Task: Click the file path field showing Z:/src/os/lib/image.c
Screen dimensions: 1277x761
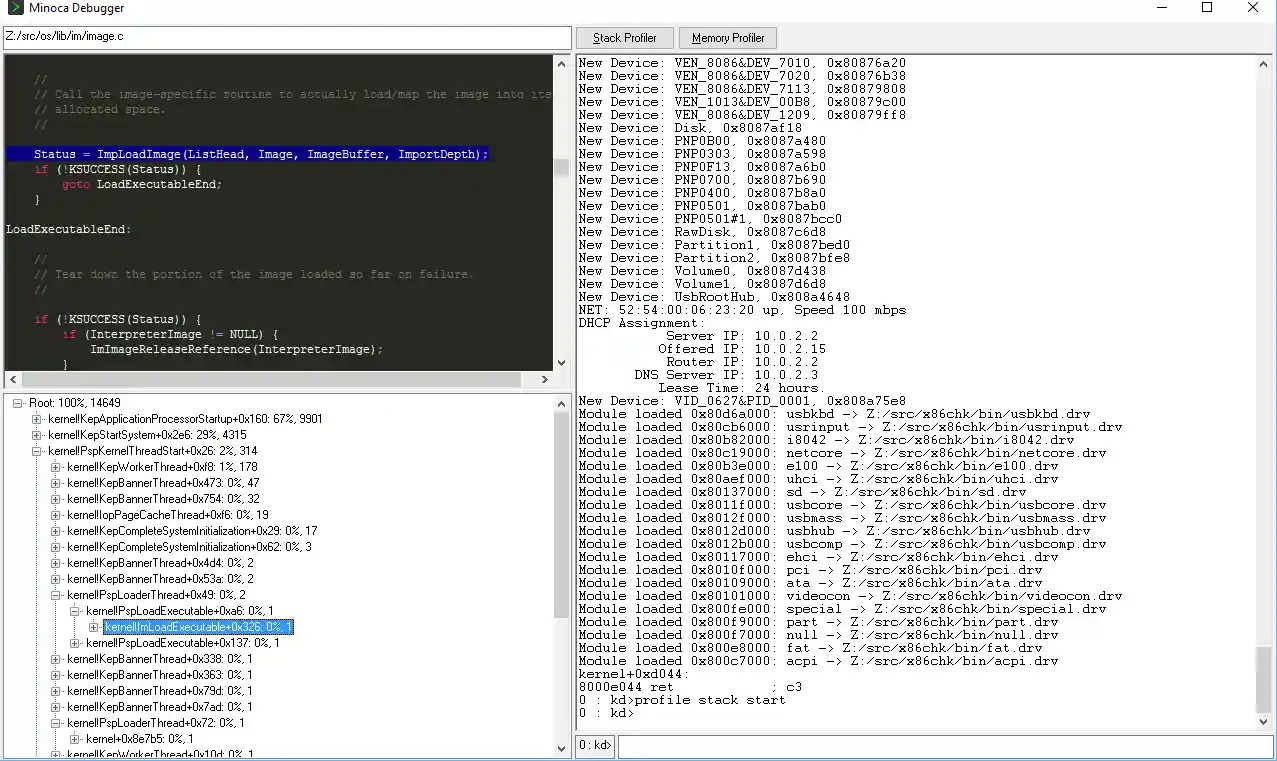Action: [285, 36]
